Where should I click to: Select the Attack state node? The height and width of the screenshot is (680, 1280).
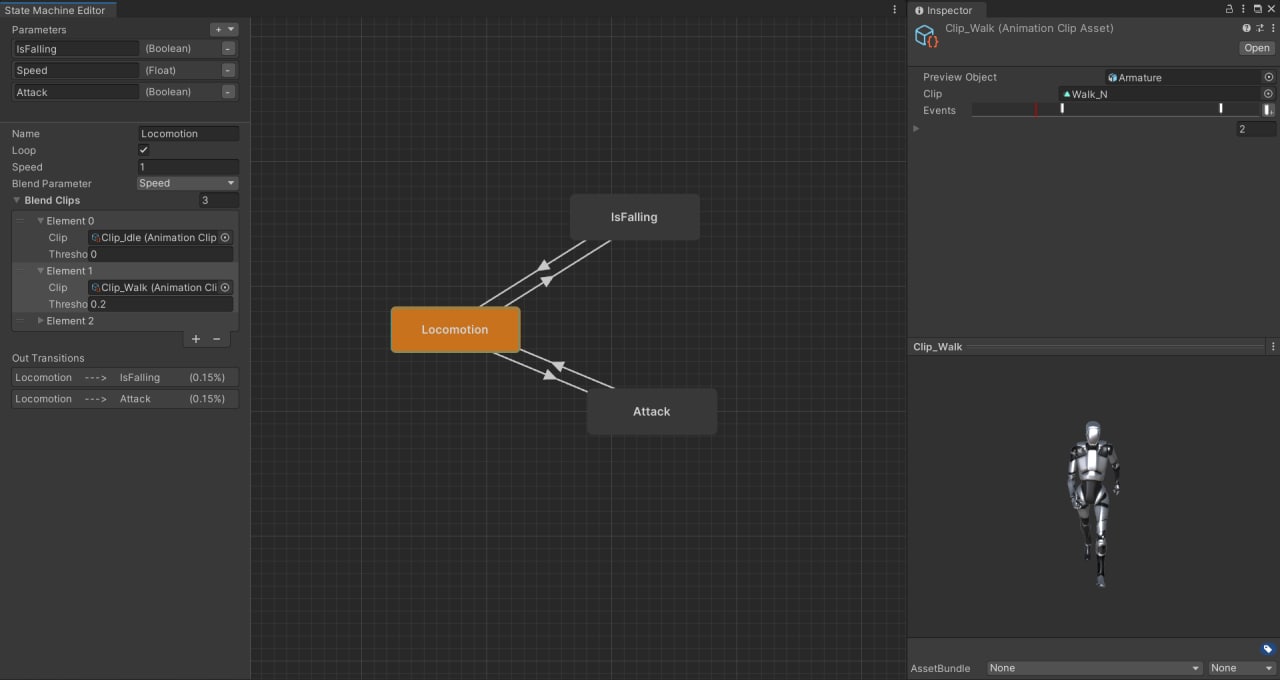coord(651,412)
